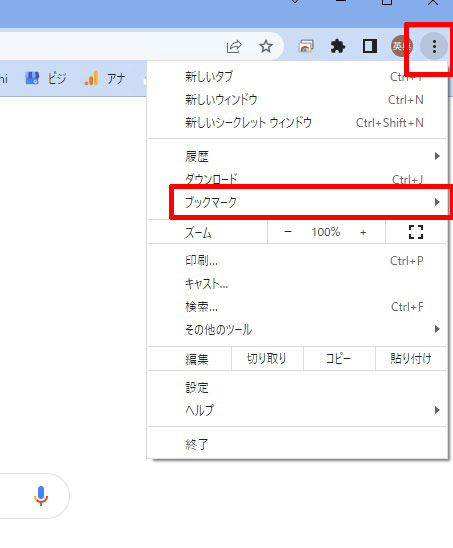Expand the ヘルプ submenu
The width and height of the screenshot is (453, 548).
[297, 410]
